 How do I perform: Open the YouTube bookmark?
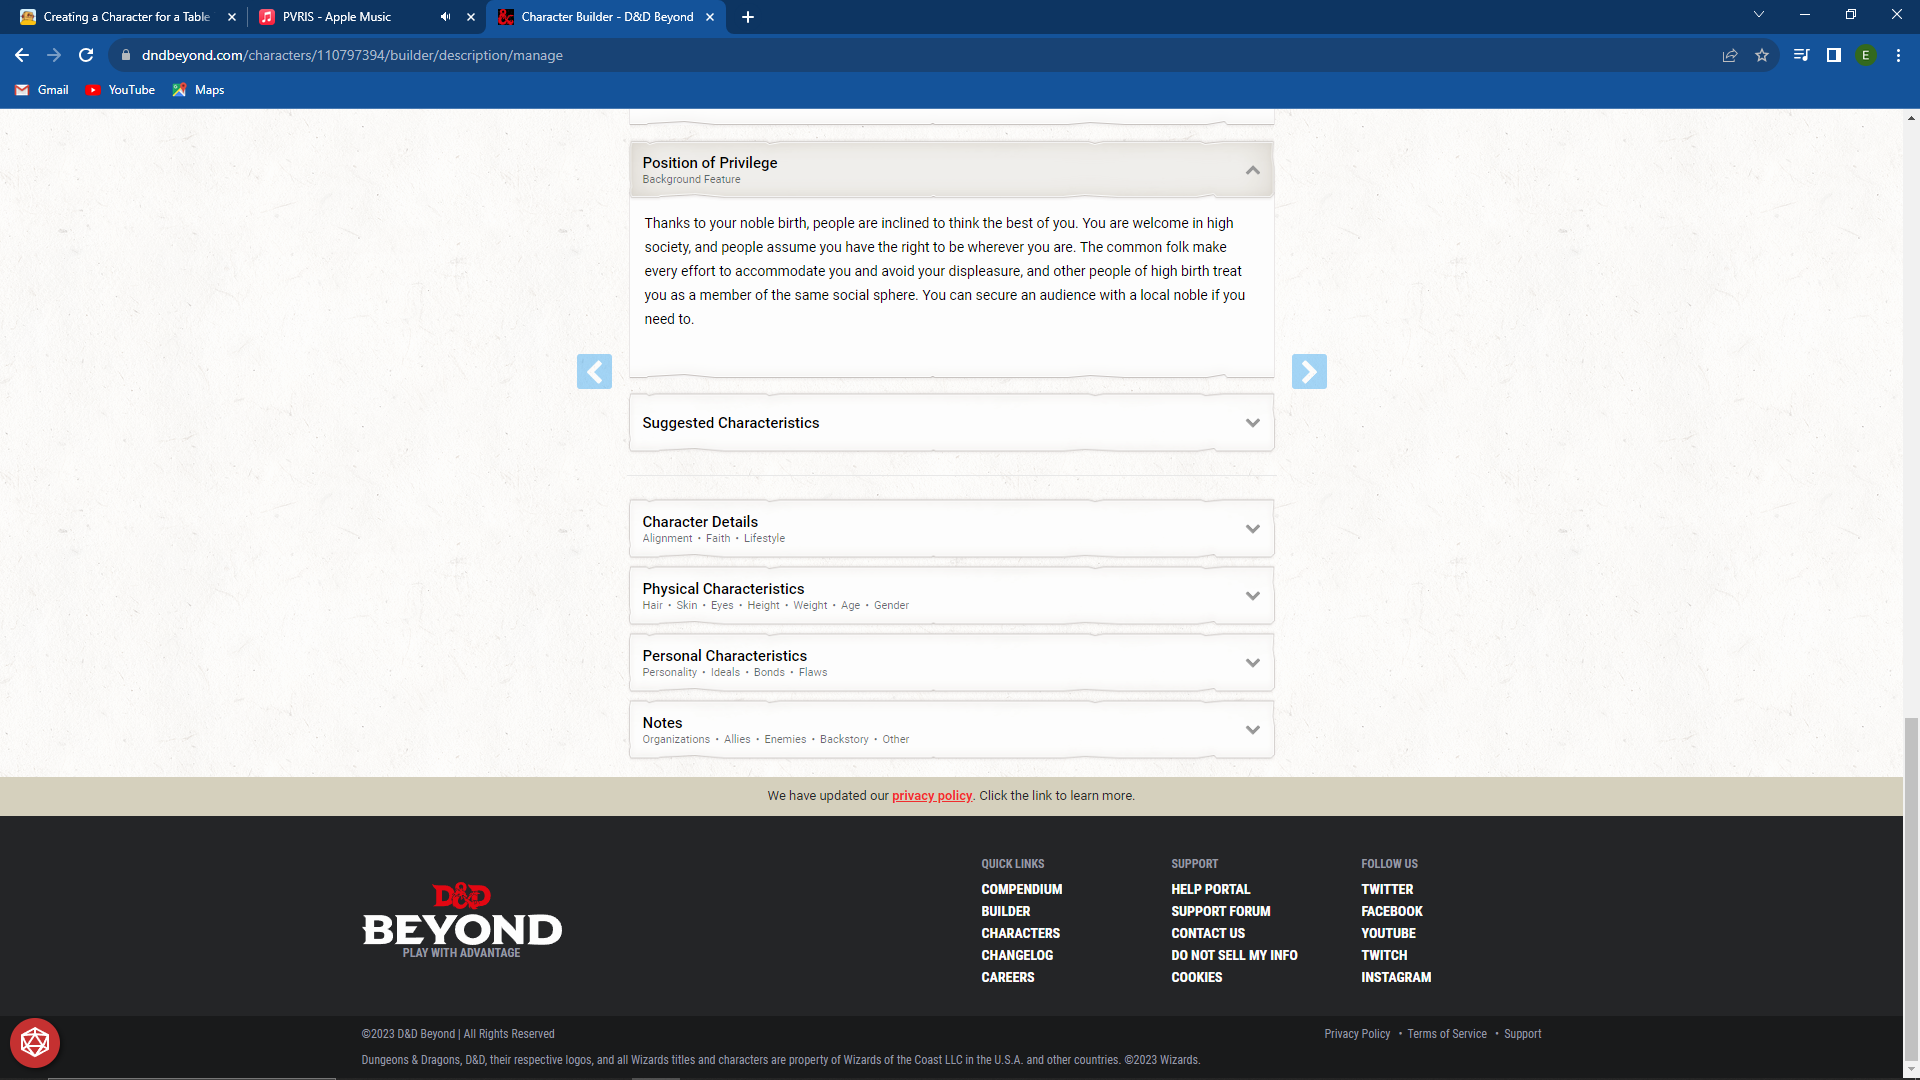click(x=120, y=90)
